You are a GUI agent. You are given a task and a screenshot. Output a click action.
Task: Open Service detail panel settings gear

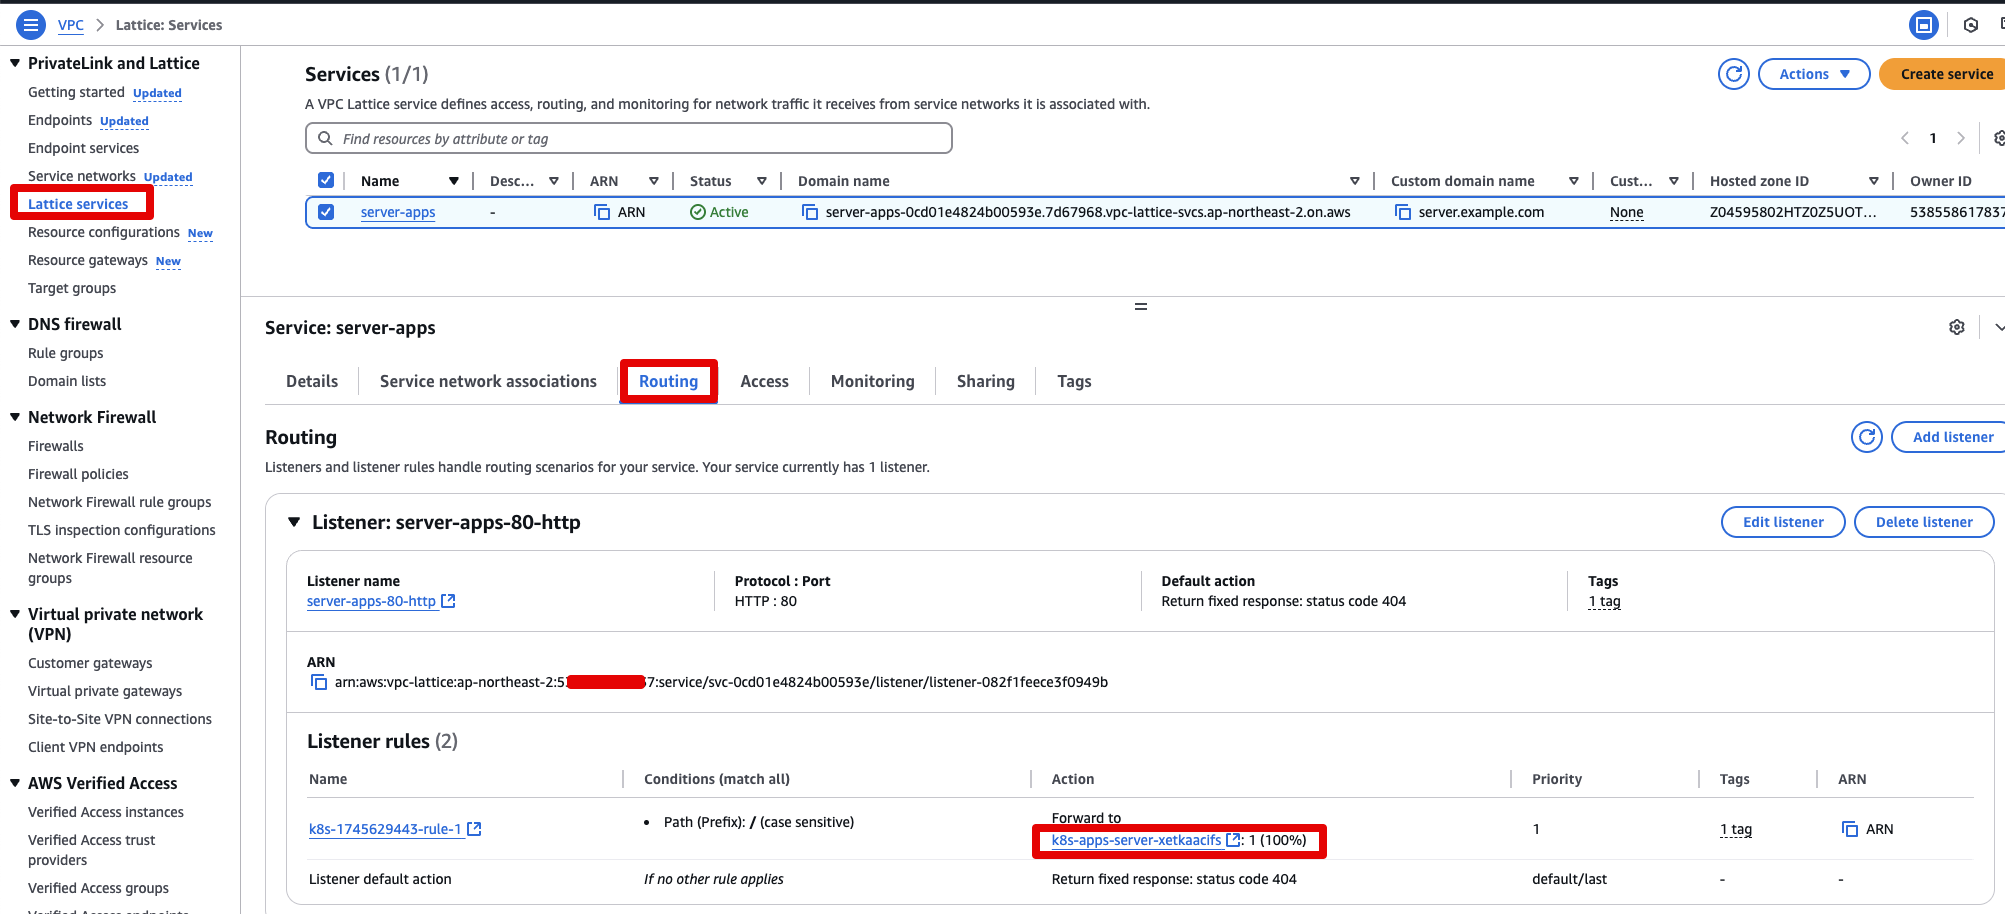(1957, 327)
